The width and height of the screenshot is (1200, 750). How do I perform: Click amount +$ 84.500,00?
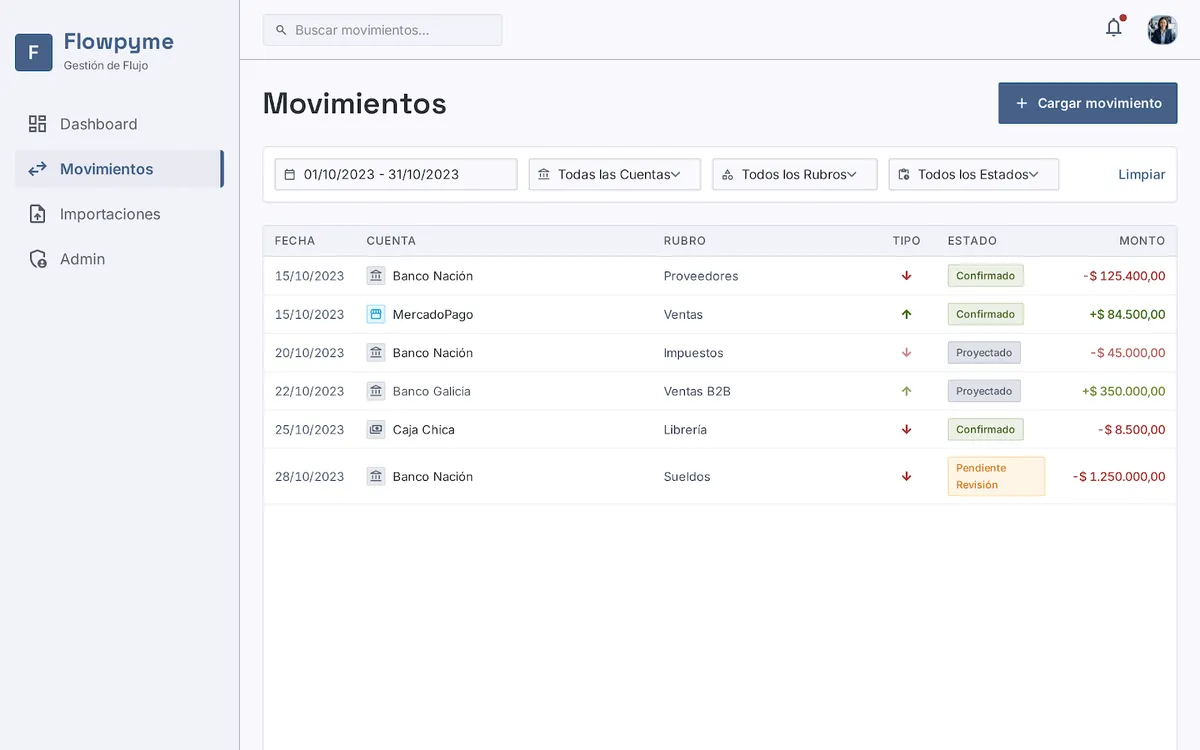[1127, 314]
